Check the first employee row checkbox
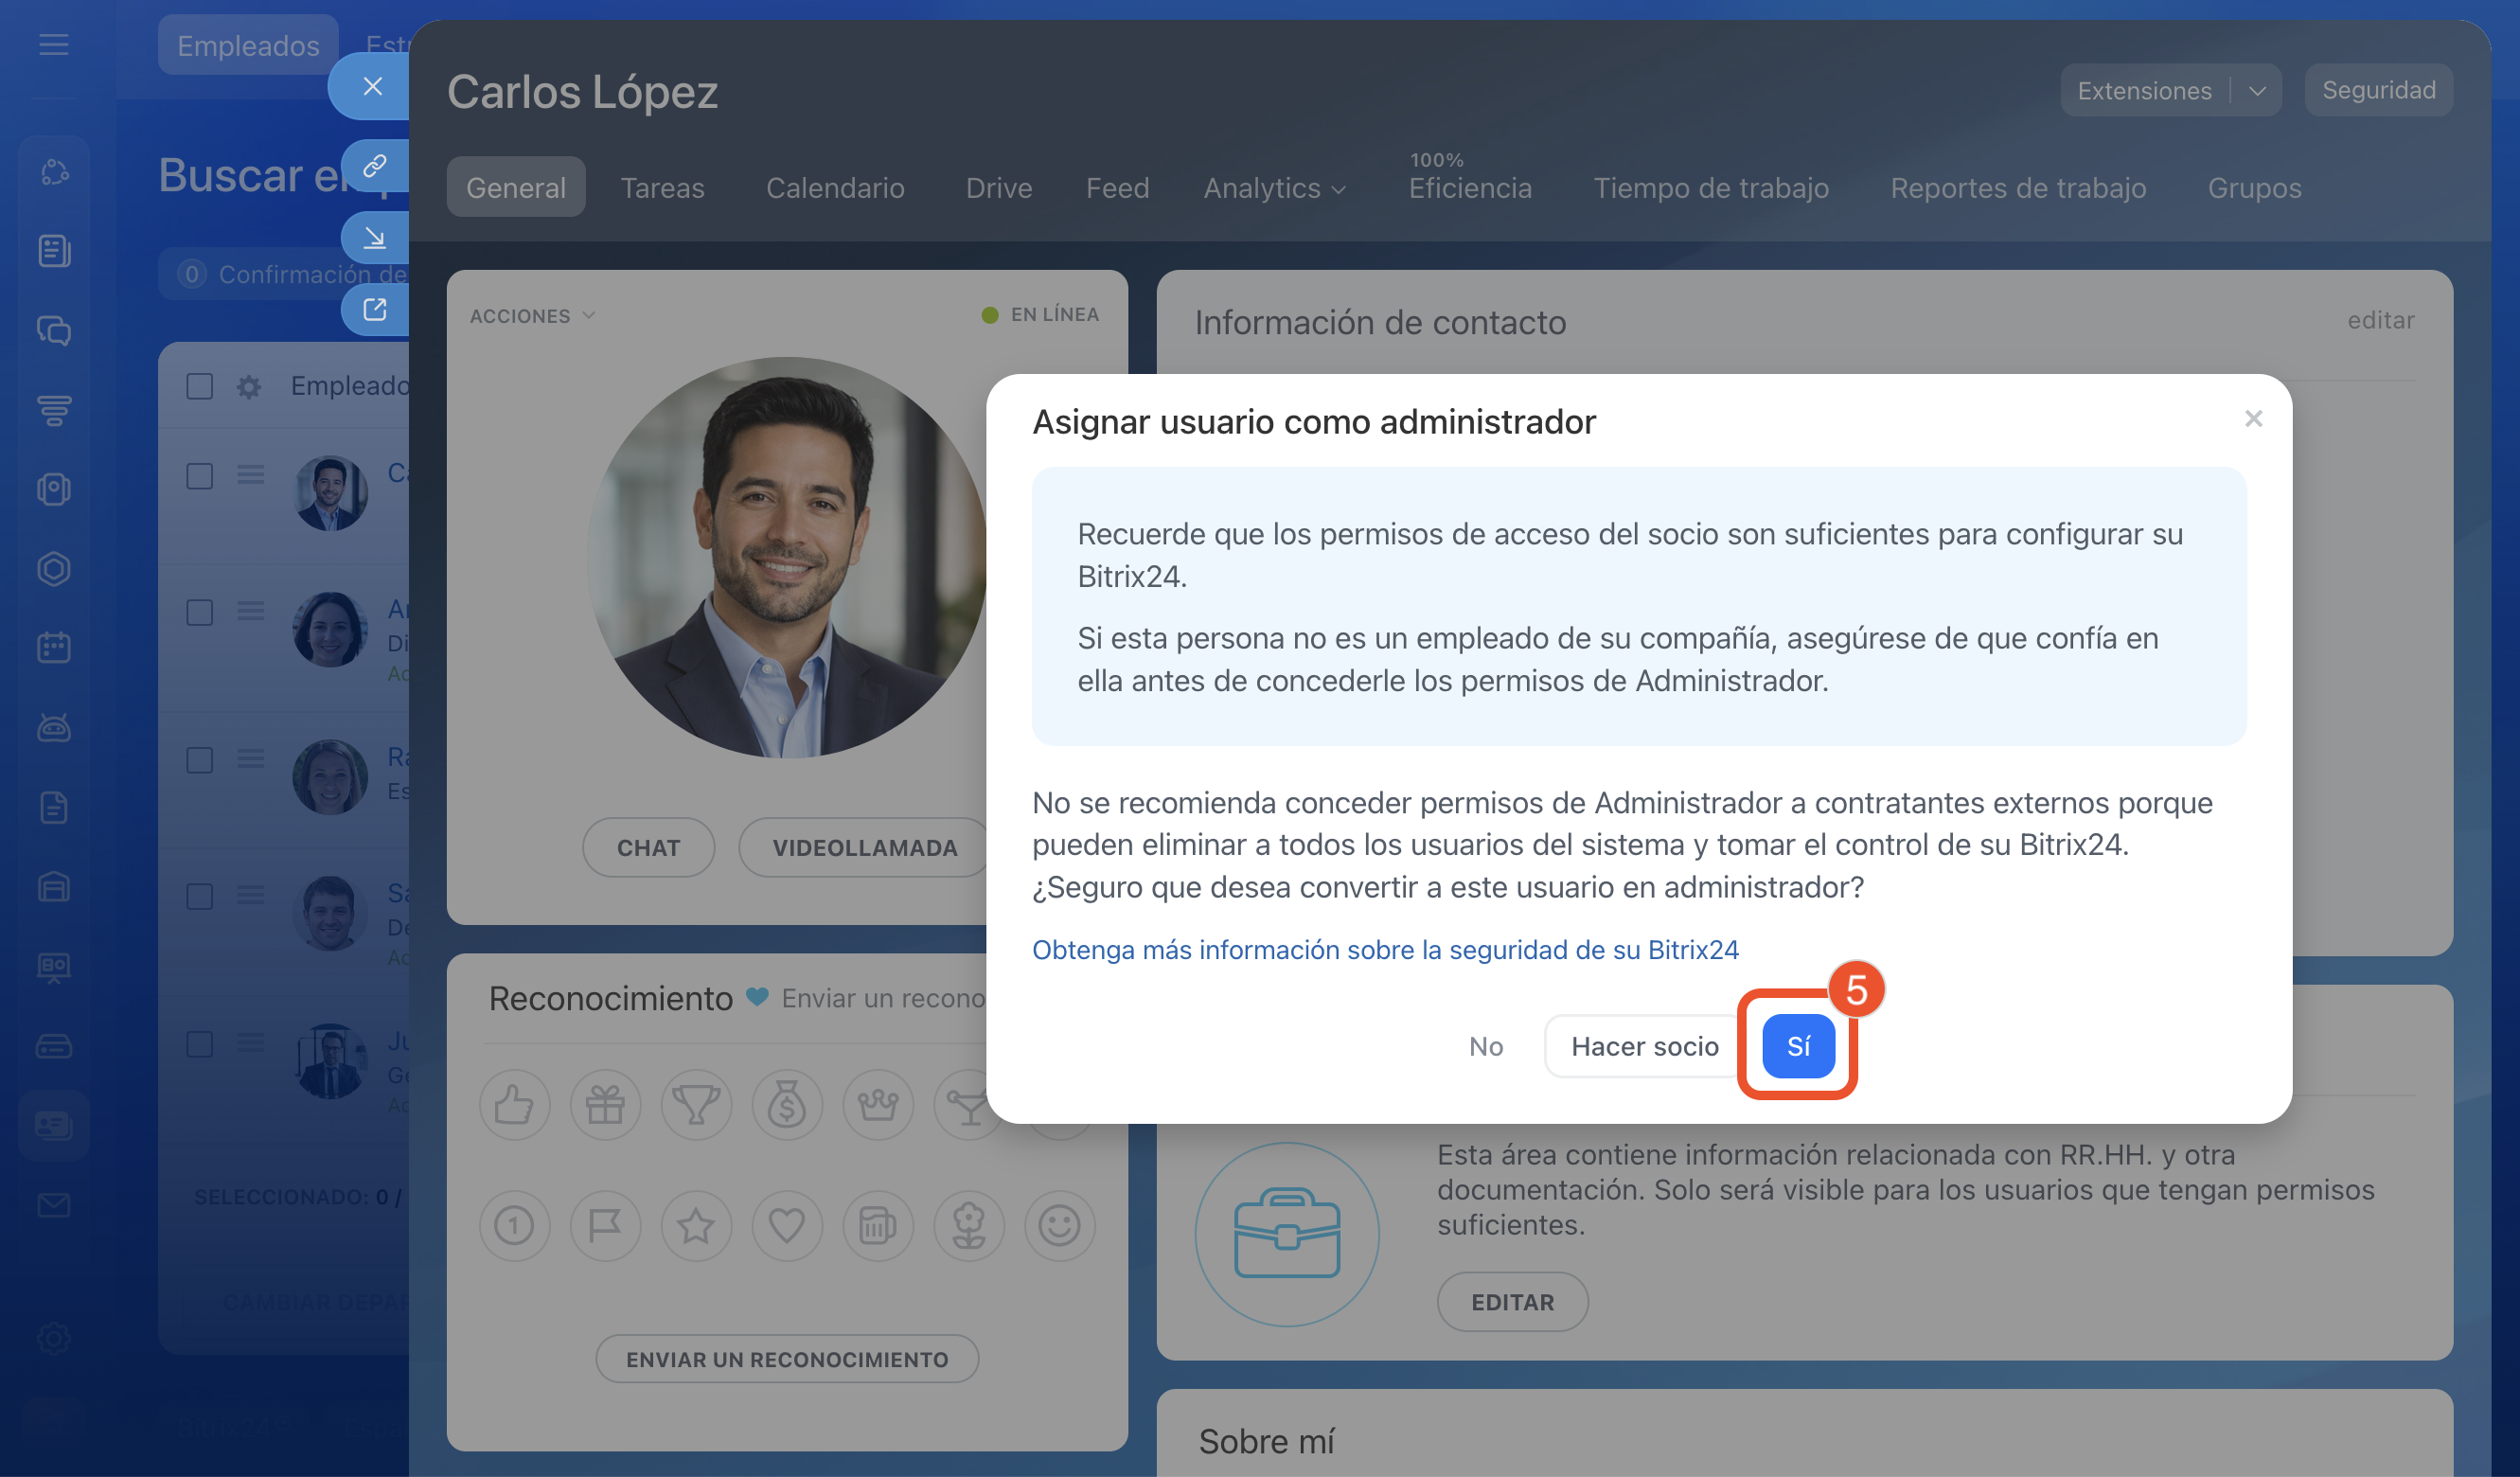Viewport: 2520px width, 1477px height. pyautogui.click(x=200, y=475)
